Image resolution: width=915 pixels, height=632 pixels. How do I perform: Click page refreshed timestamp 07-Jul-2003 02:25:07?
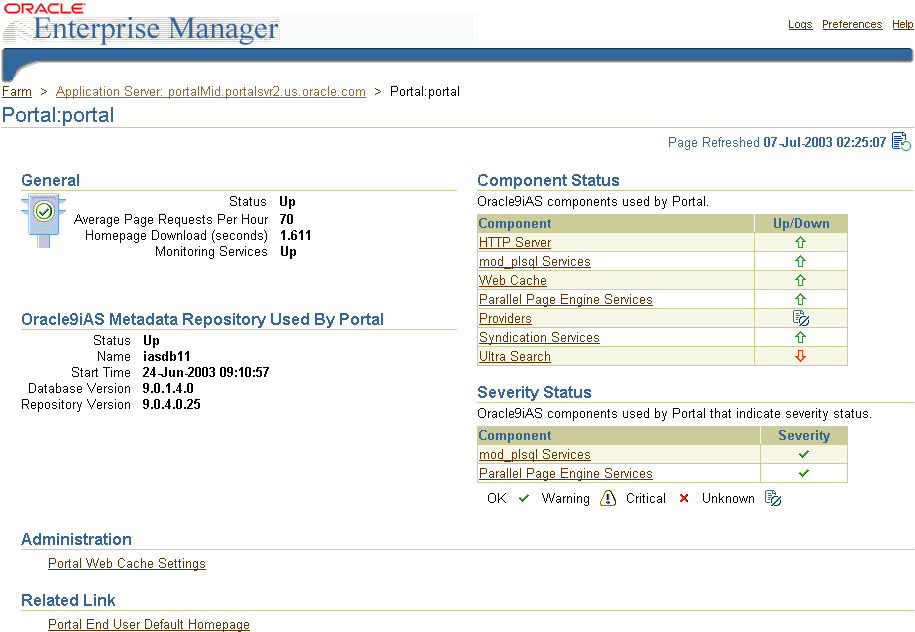(x=825, y=142)
